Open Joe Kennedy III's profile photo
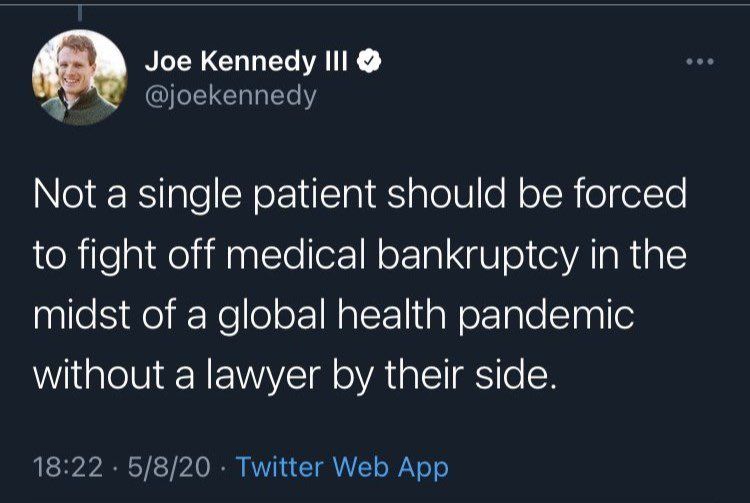The width and height of the screenshot is (750, 503). tap(80, 78)
